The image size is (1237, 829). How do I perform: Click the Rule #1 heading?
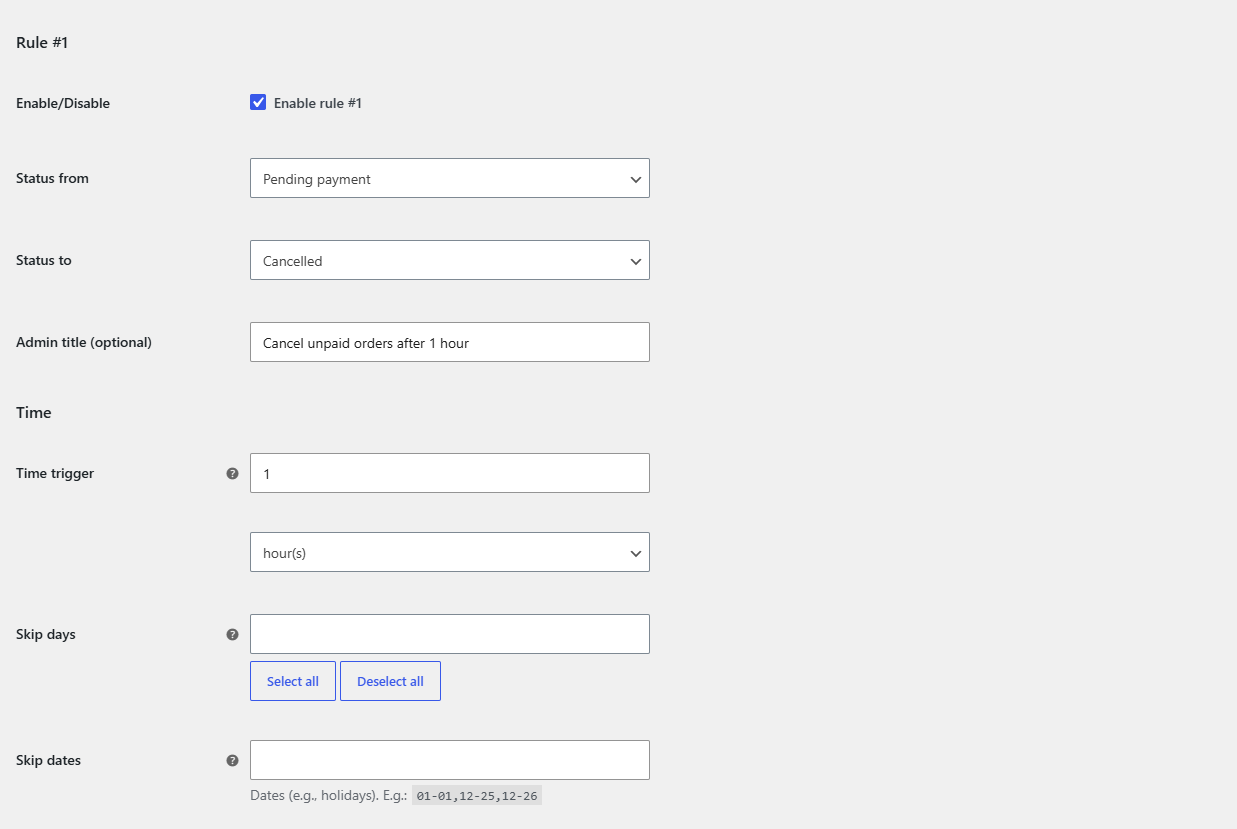(x=42, y=43)
